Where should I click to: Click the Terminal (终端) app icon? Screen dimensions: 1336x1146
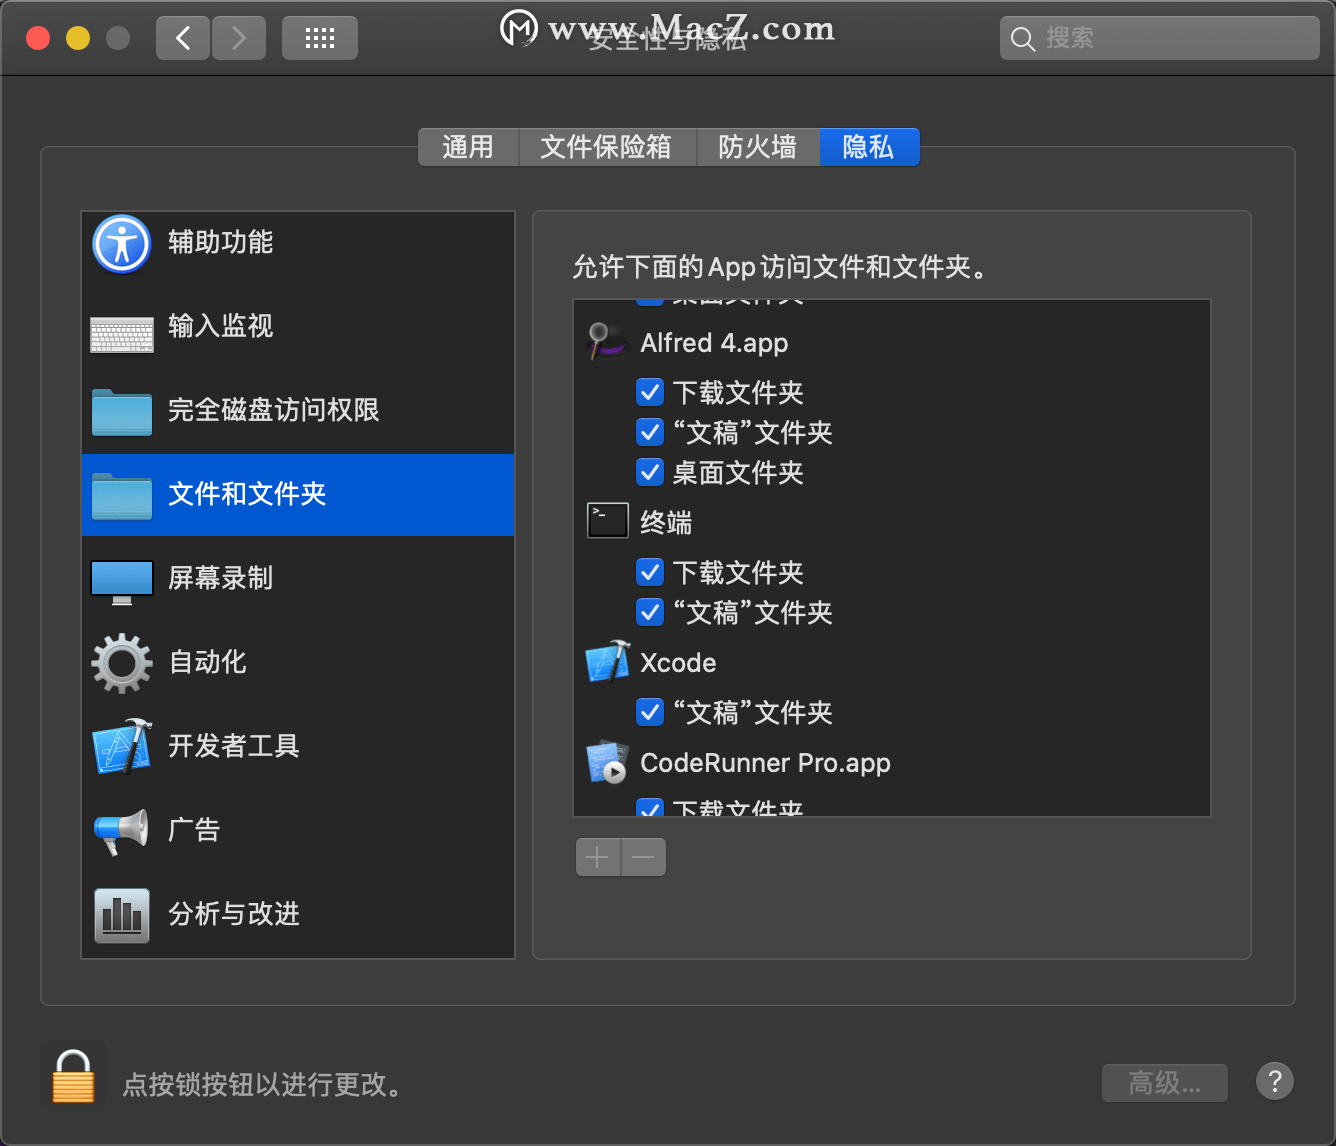tap(607, 520)
